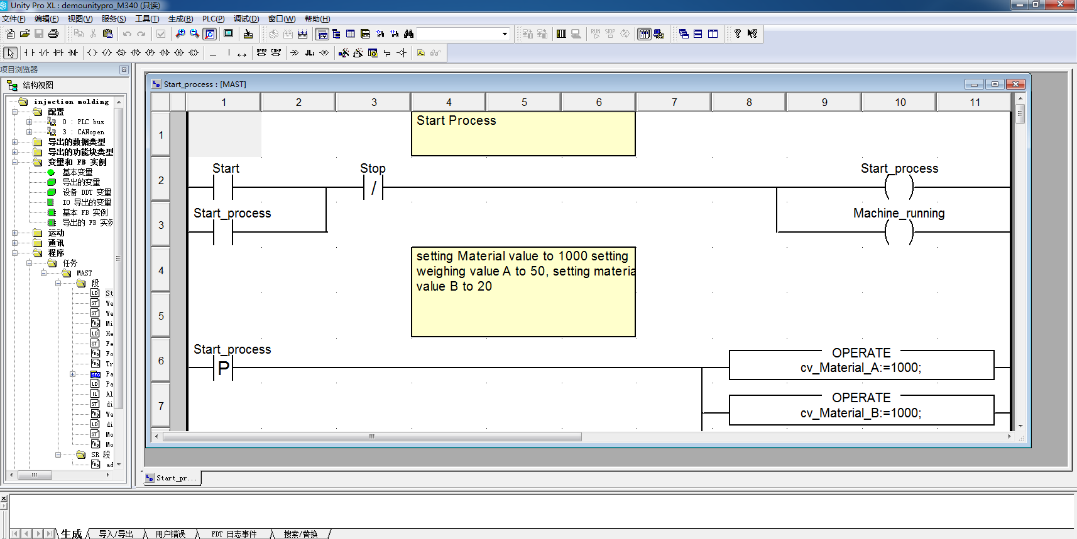Open the 视图(V) menu

(x=80, y=19)
